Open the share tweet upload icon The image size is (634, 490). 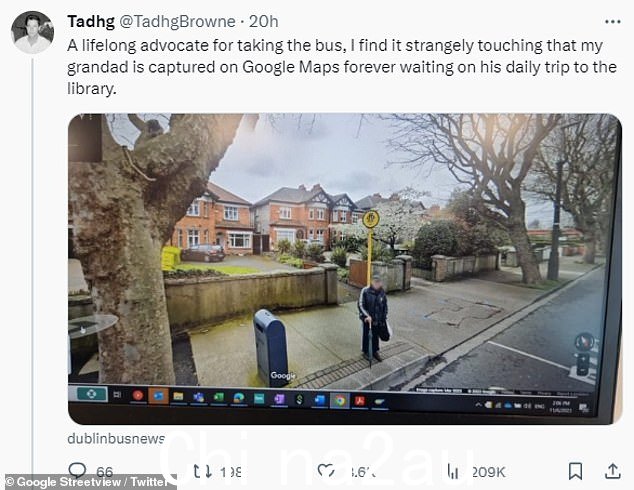pos(612,471)
